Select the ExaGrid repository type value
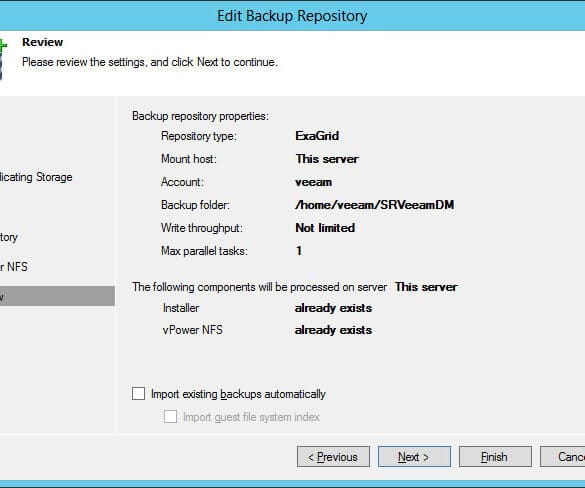The image size is (585, 488). point(317,135)
